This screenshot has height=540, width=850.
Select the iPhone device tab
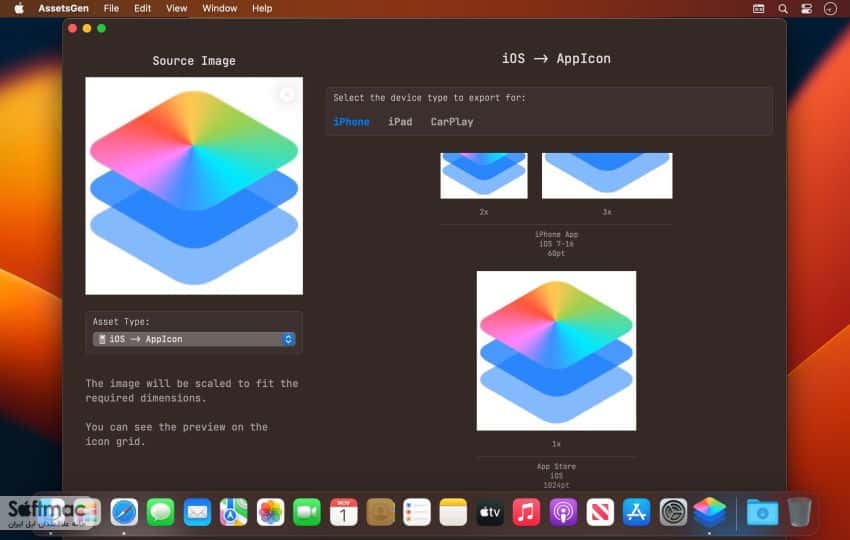351,122
